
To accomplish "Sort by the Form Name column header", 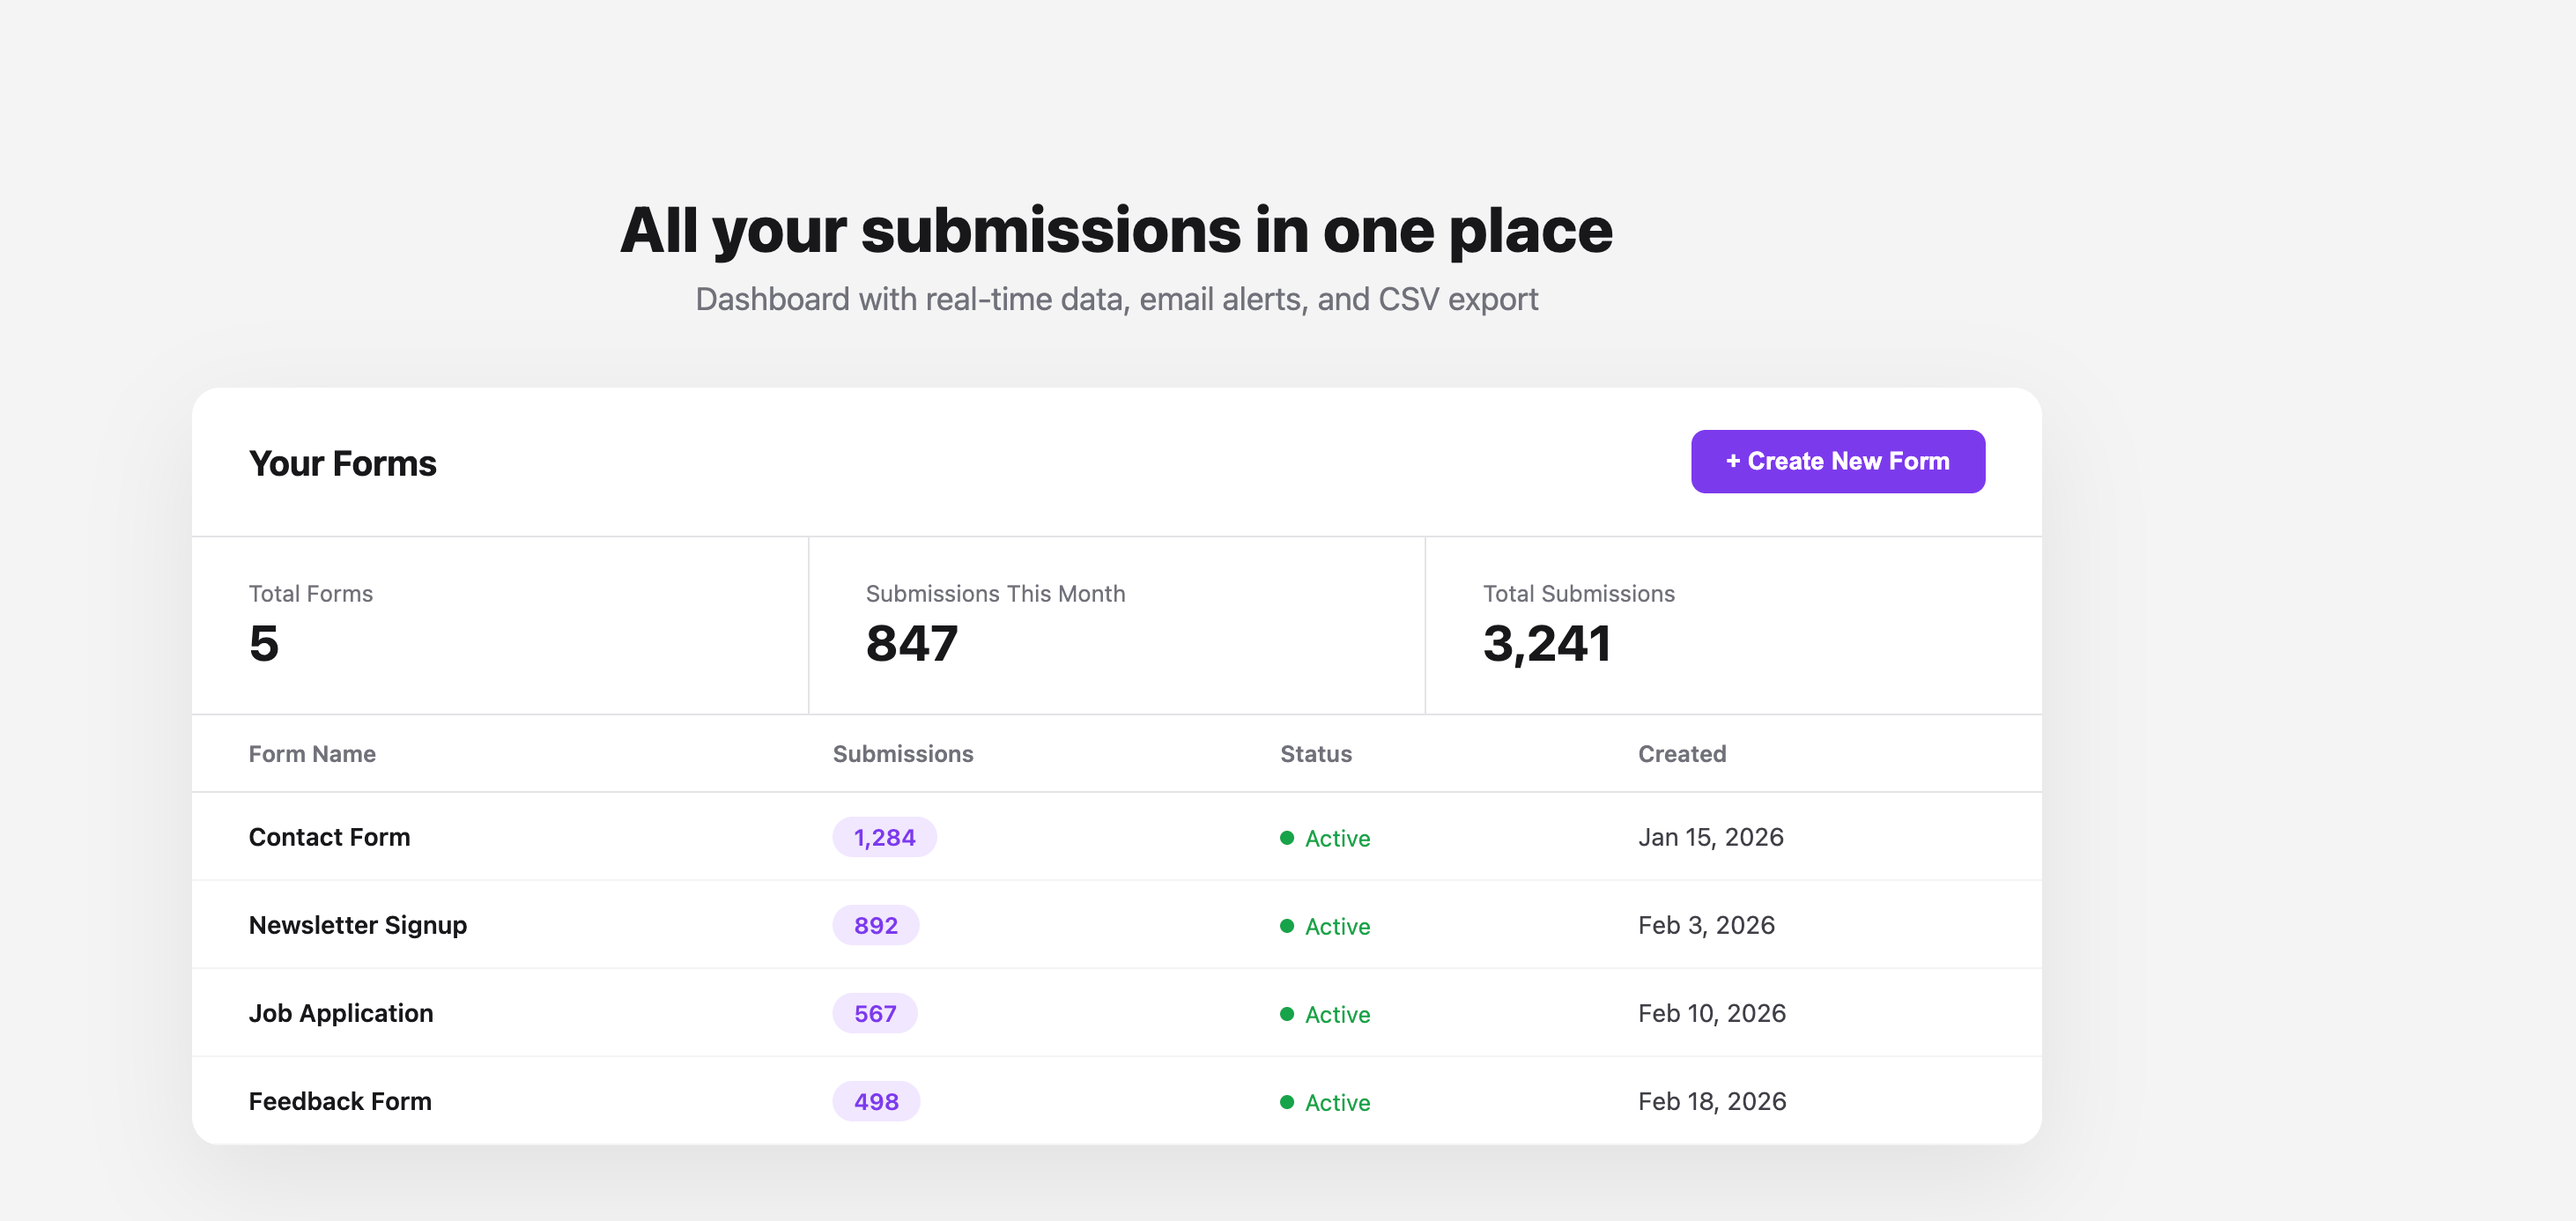I will (x=312, y=754).
